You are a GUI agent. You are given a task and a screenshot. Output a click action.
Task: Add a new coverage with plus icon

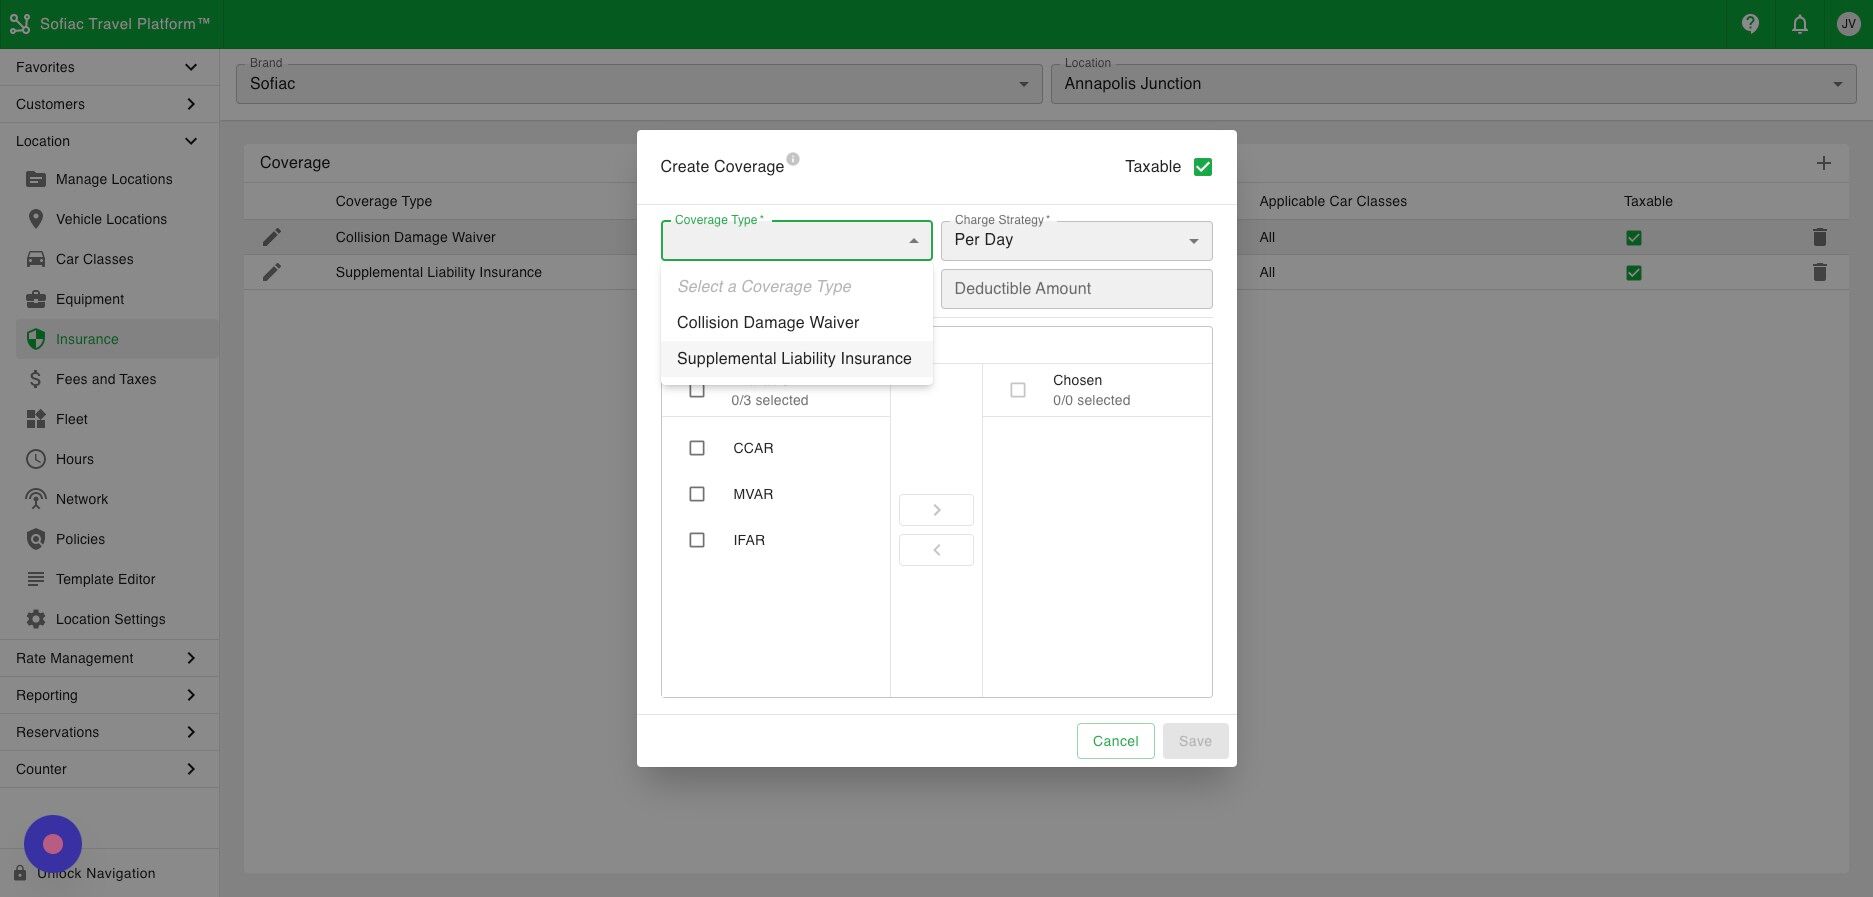[1824, 163]
